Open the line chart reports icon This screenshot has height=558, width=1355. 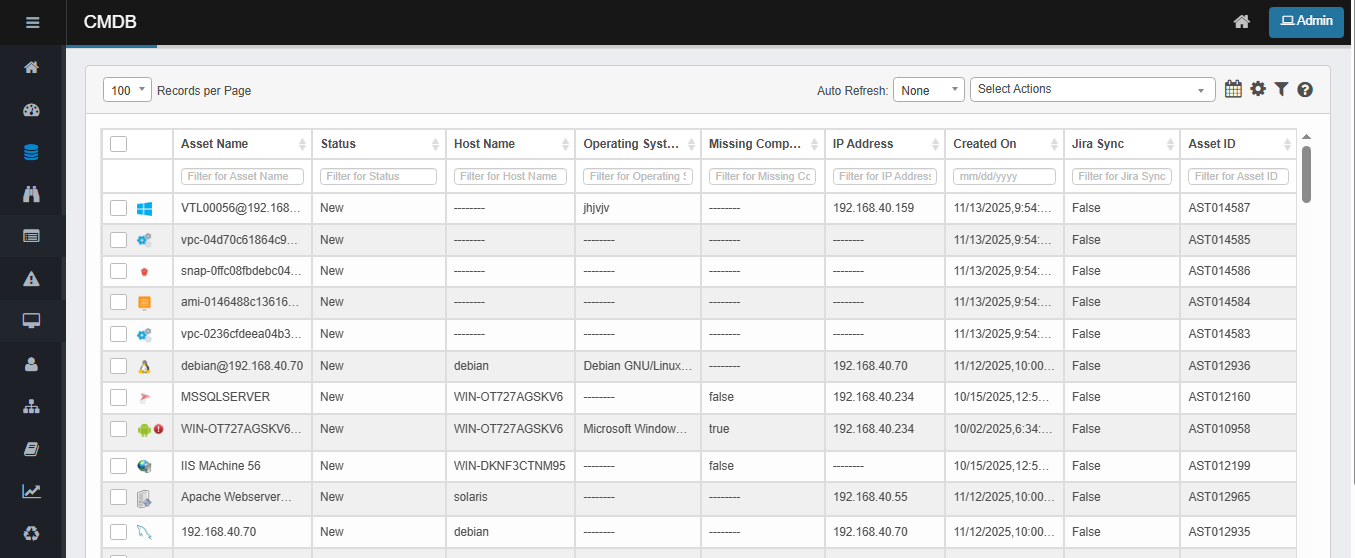click(31, 491)
